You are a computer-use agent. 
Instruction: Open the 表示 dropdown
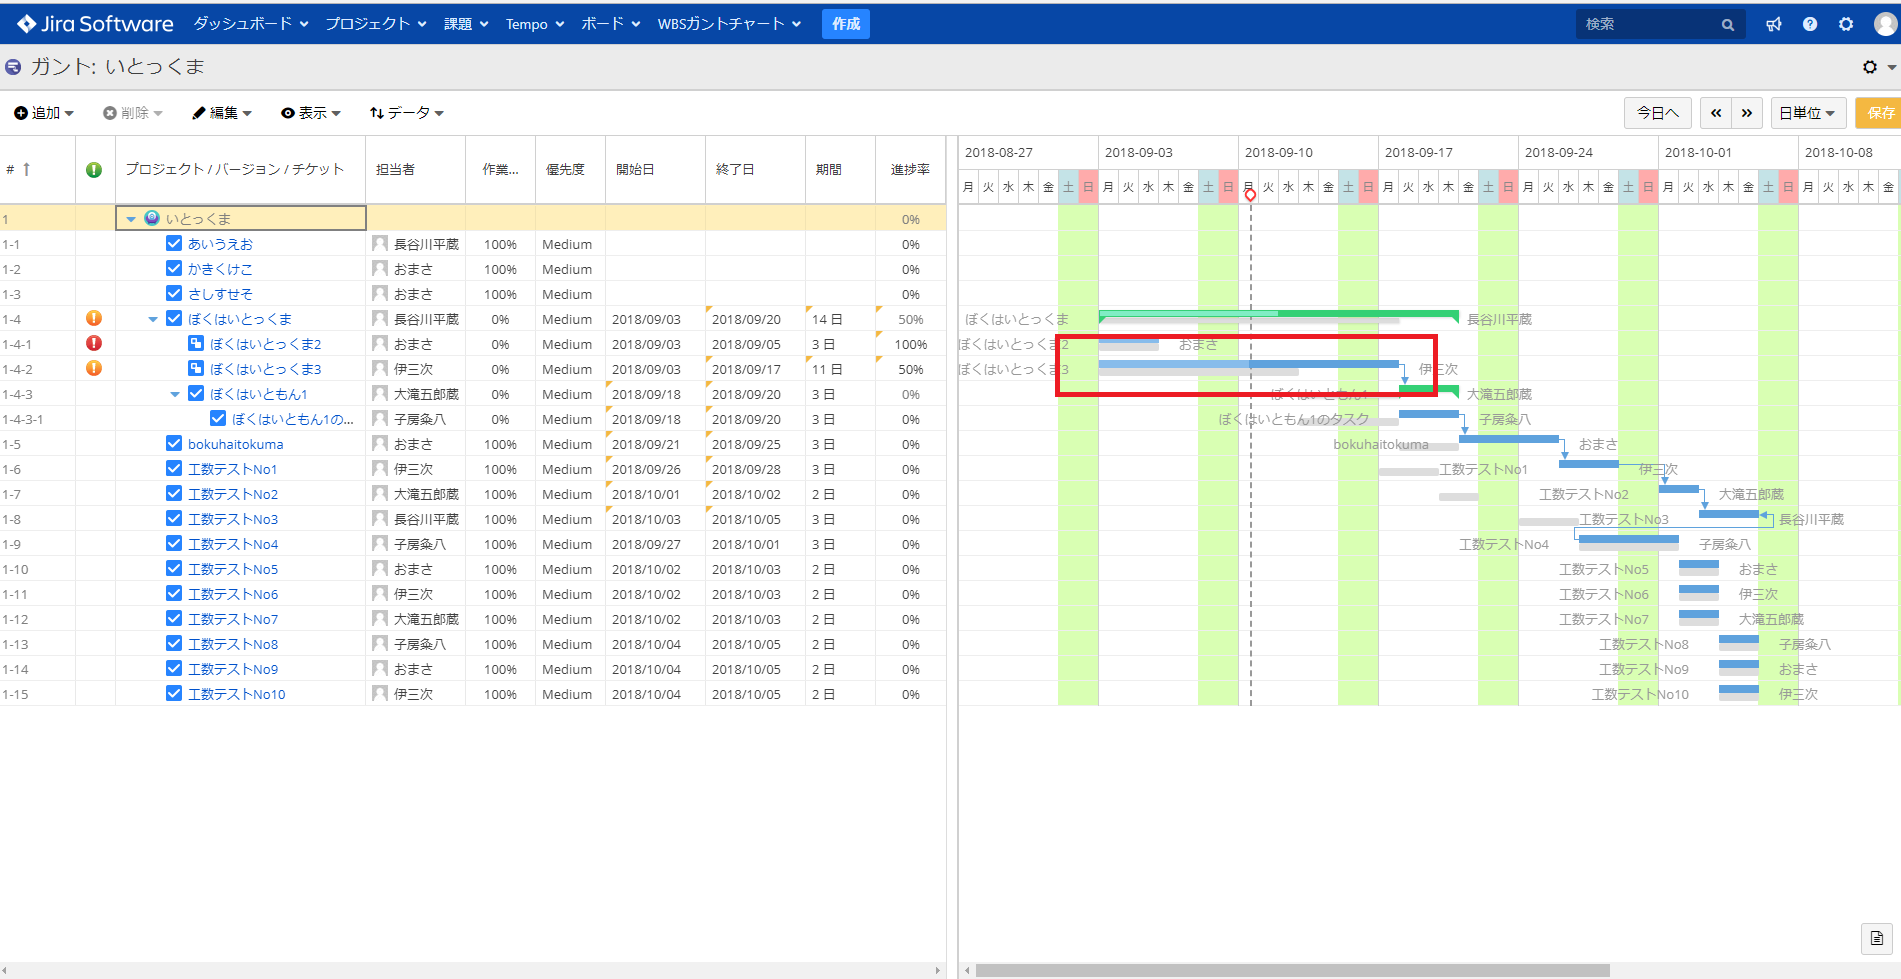[311, 113]
